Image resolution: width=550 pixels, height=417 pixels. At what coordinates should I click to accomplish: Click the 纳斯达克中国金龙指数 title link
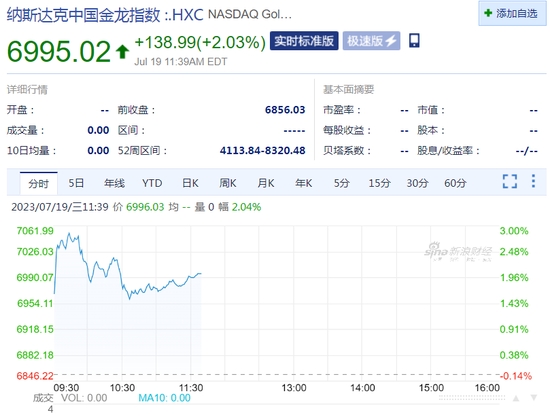click(x=83, y=15)
